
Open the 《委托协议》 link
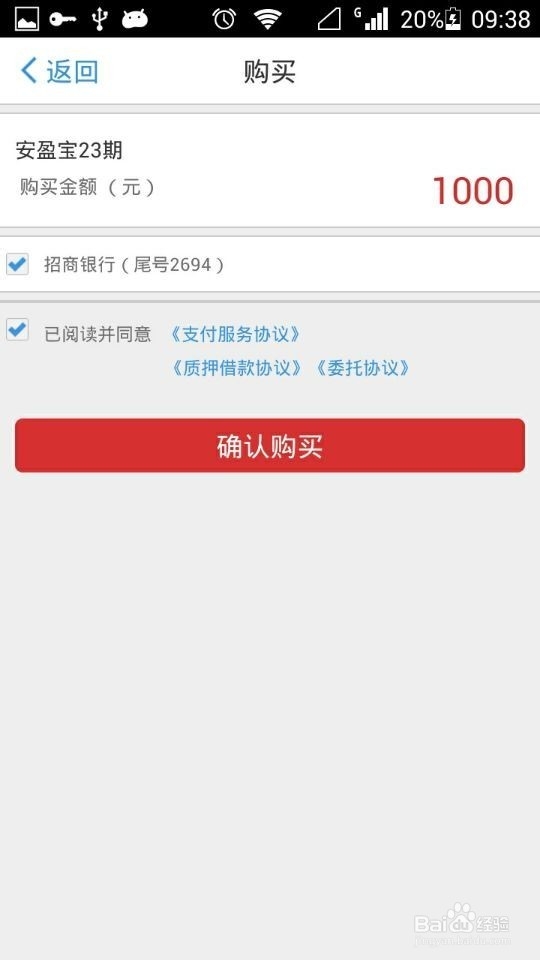pos(362,368)
